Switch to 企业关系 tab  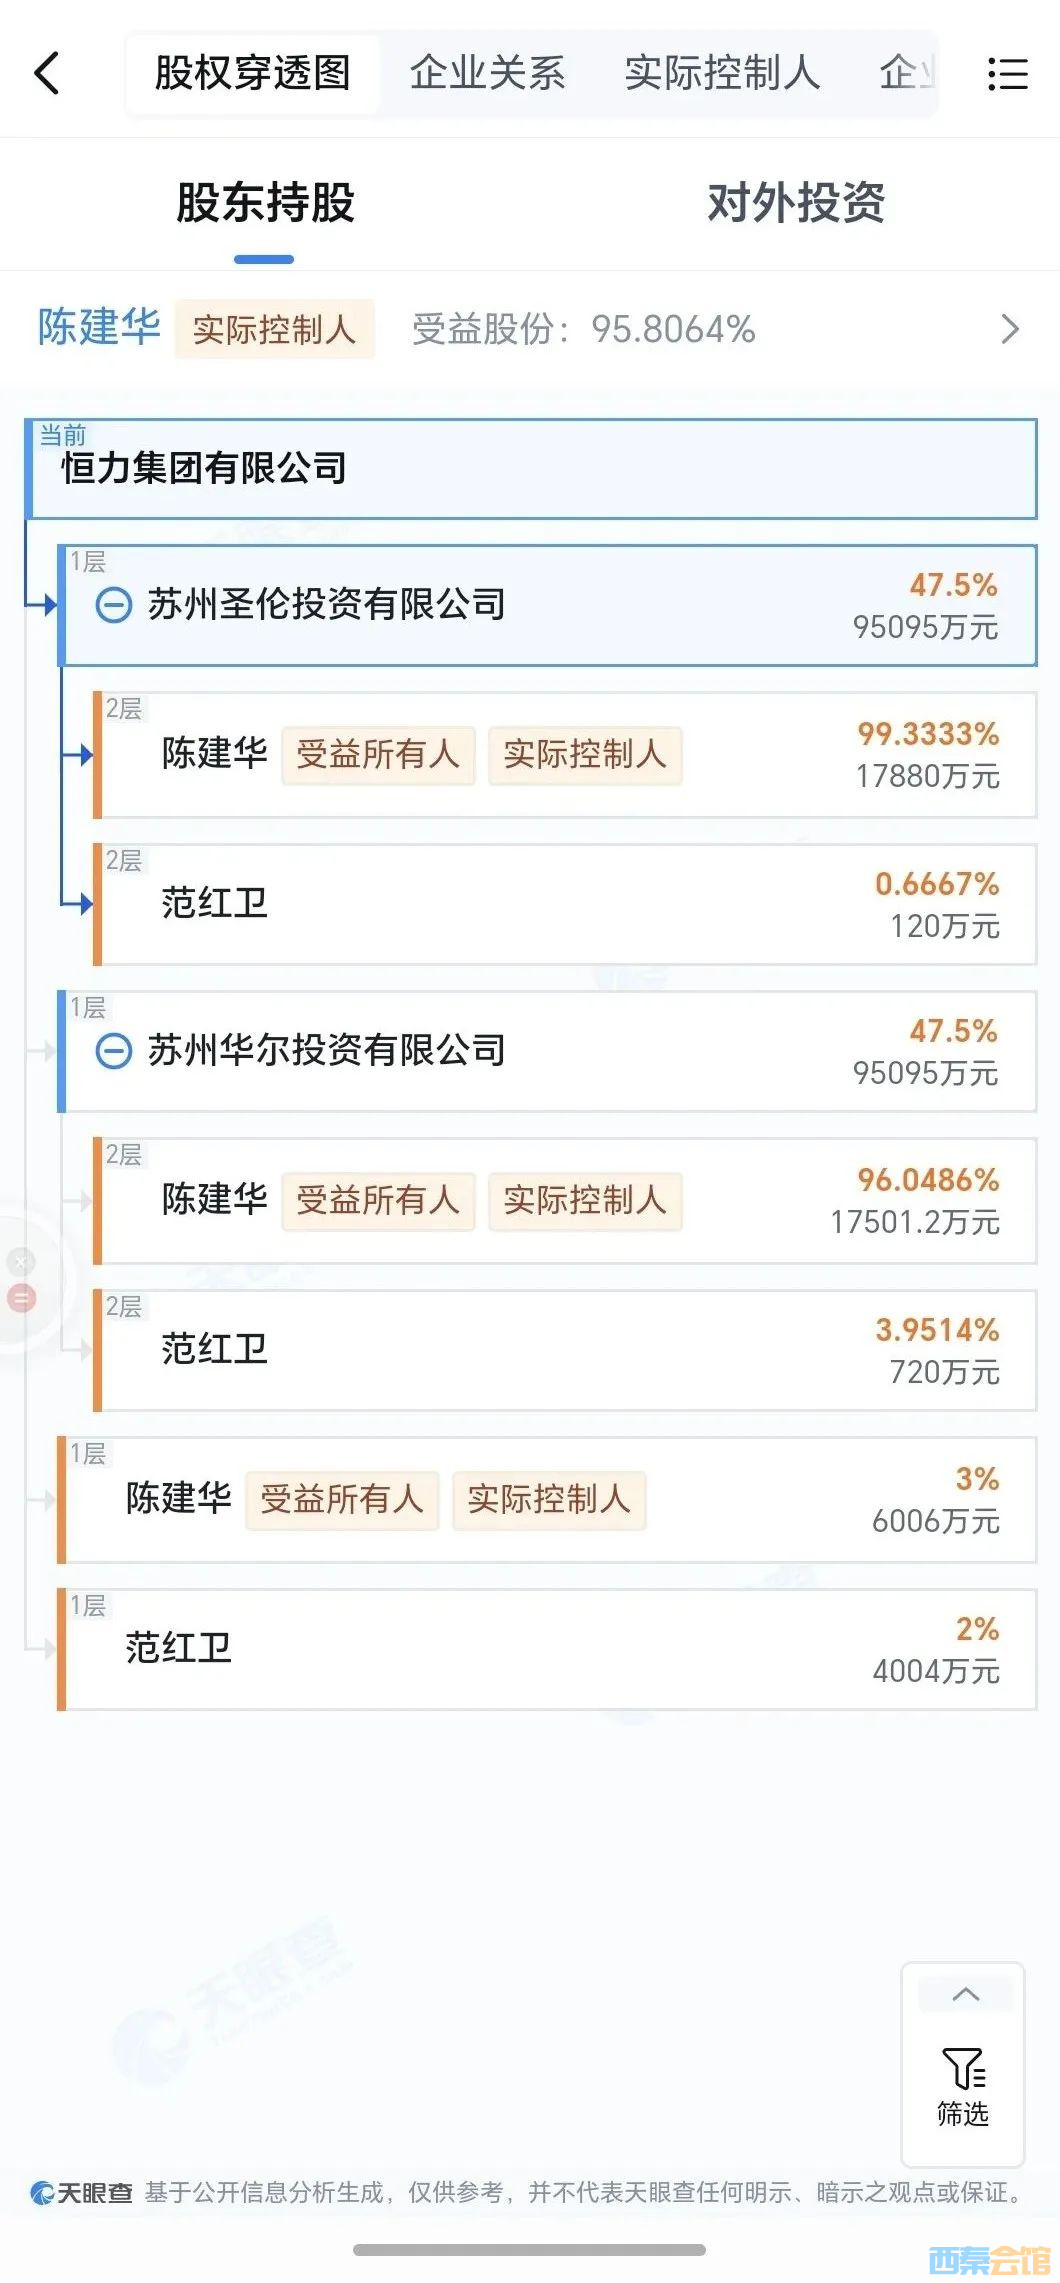487,73
